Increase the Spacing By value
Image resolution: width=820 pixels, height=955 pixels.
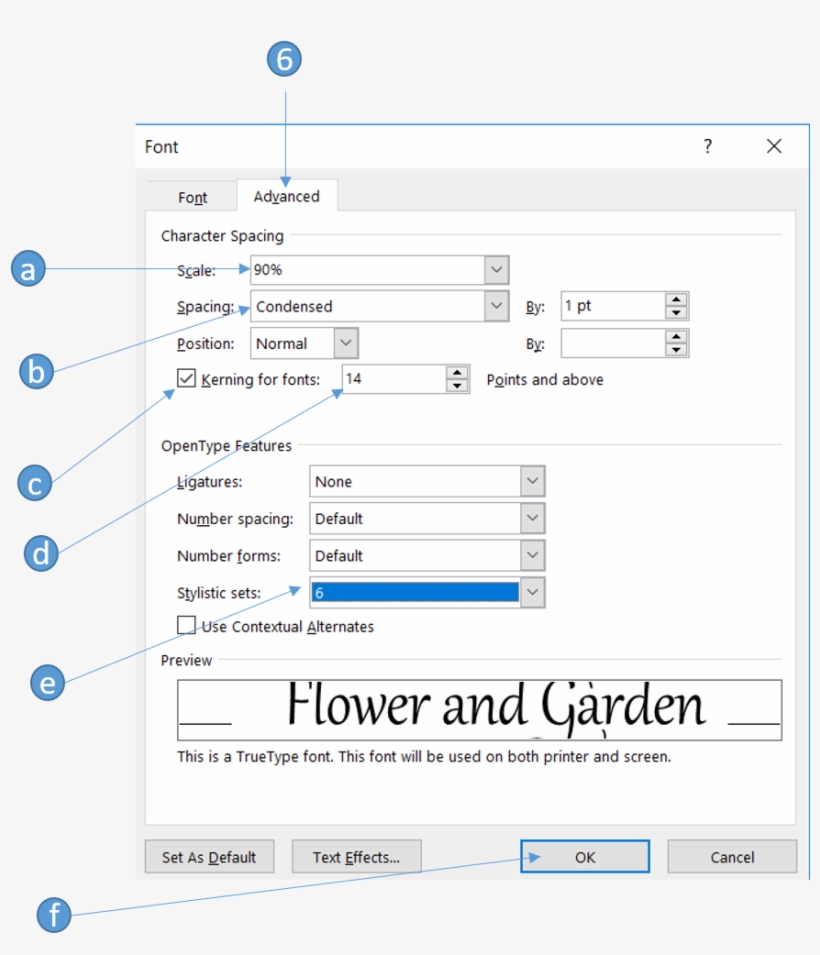(x=677, y=300)
